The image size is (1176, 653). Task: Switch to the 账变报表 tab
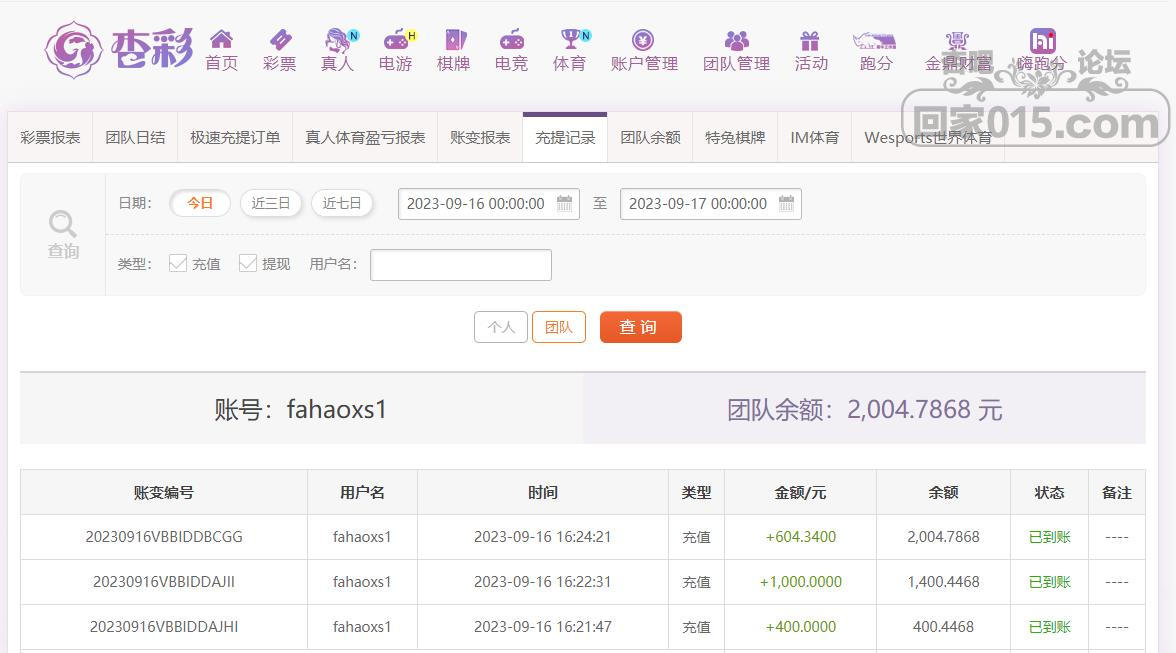[480, 138]
